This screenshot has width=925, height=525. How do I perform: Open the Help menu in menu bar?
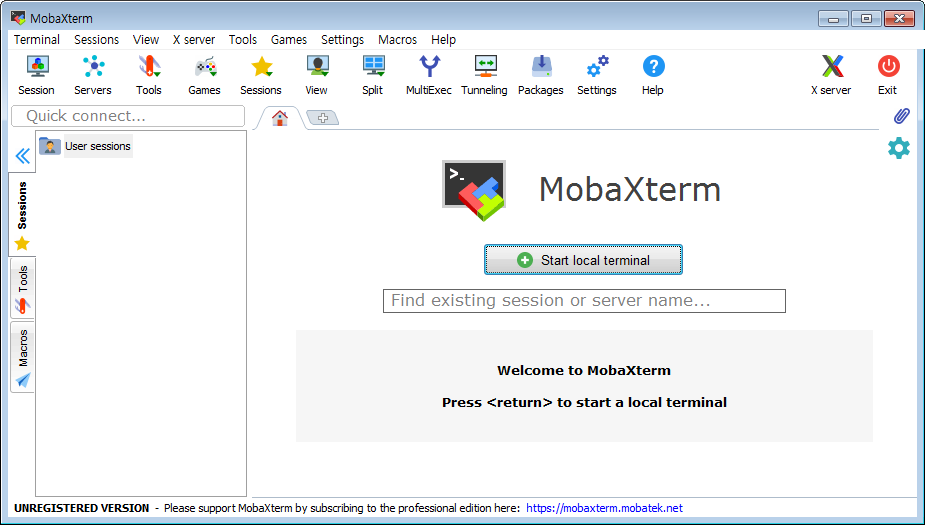point(444,40)
